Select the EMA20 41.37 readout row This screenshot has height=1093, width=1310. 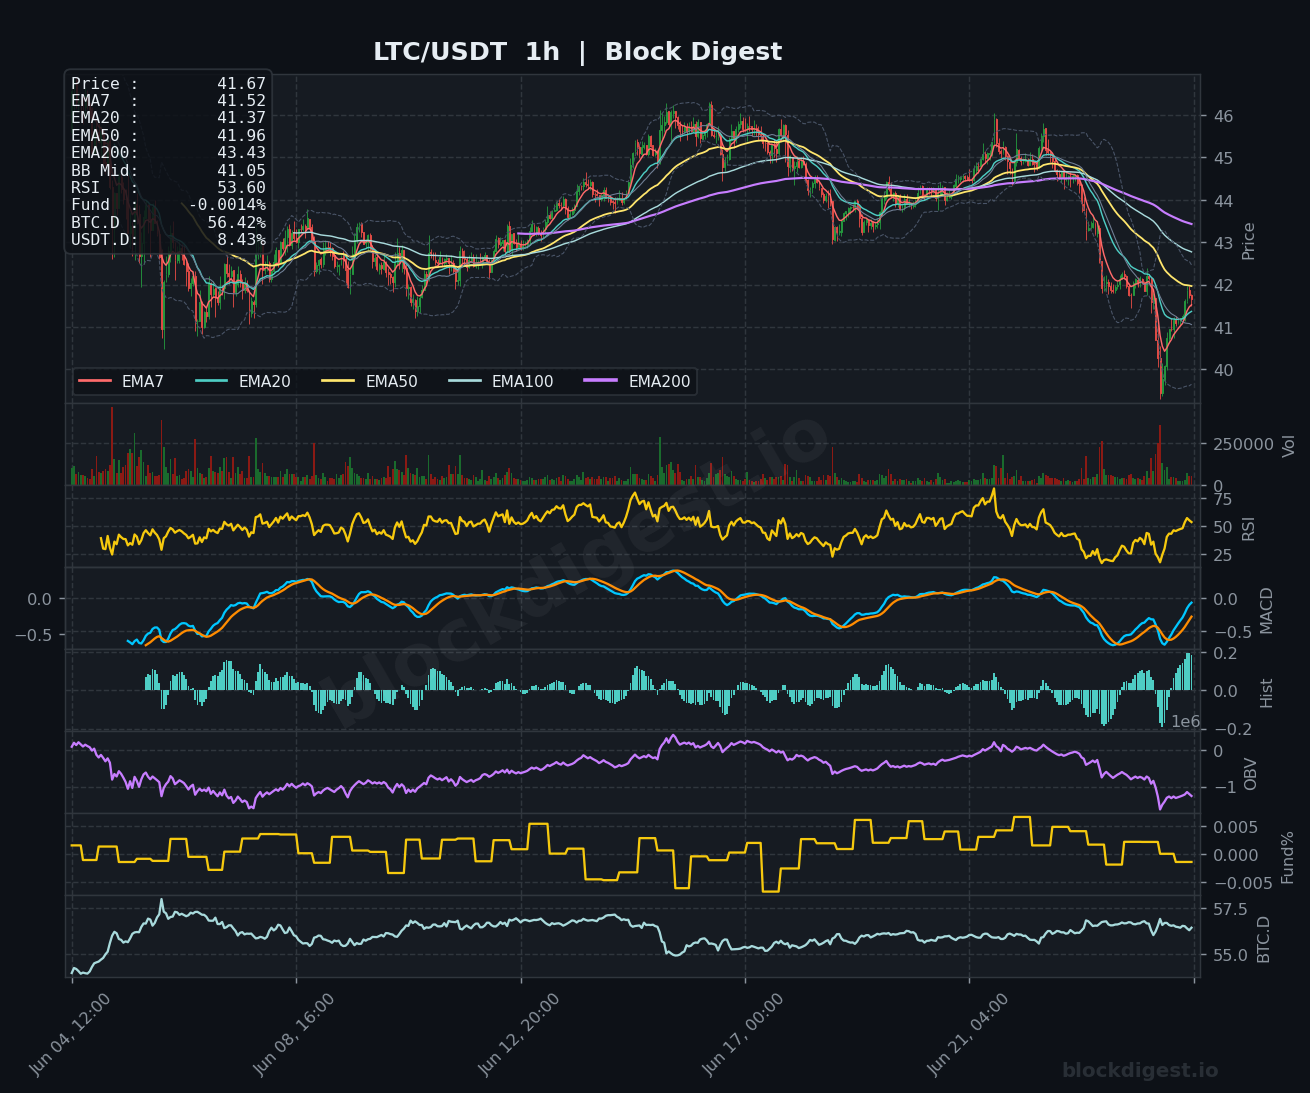coord(168,118)
